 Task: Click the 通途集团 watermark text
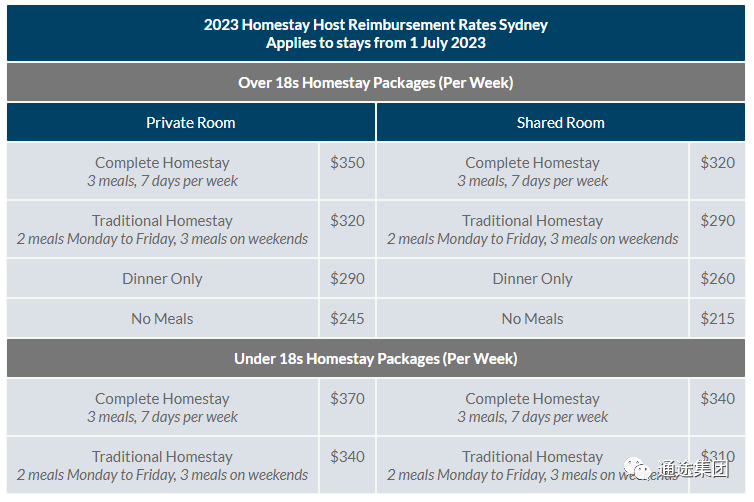693,468
